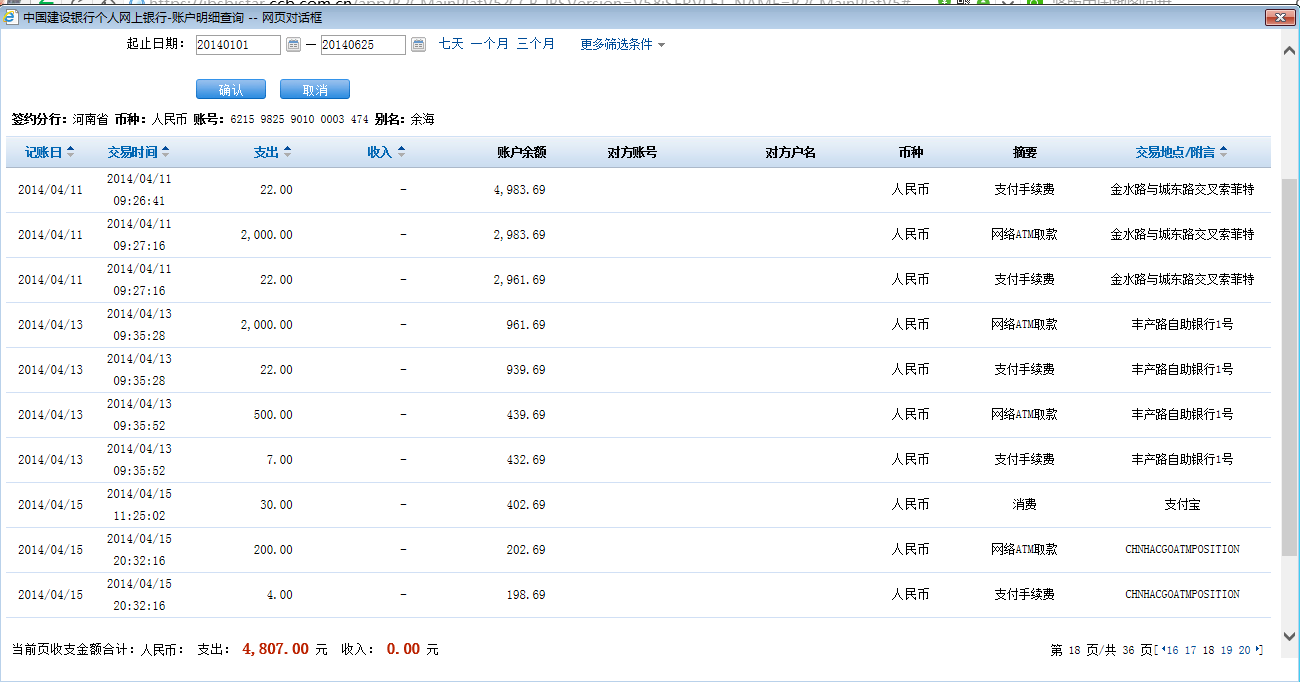Open the start date calendar picker
Screen dimensions: 1300x682
293,45
